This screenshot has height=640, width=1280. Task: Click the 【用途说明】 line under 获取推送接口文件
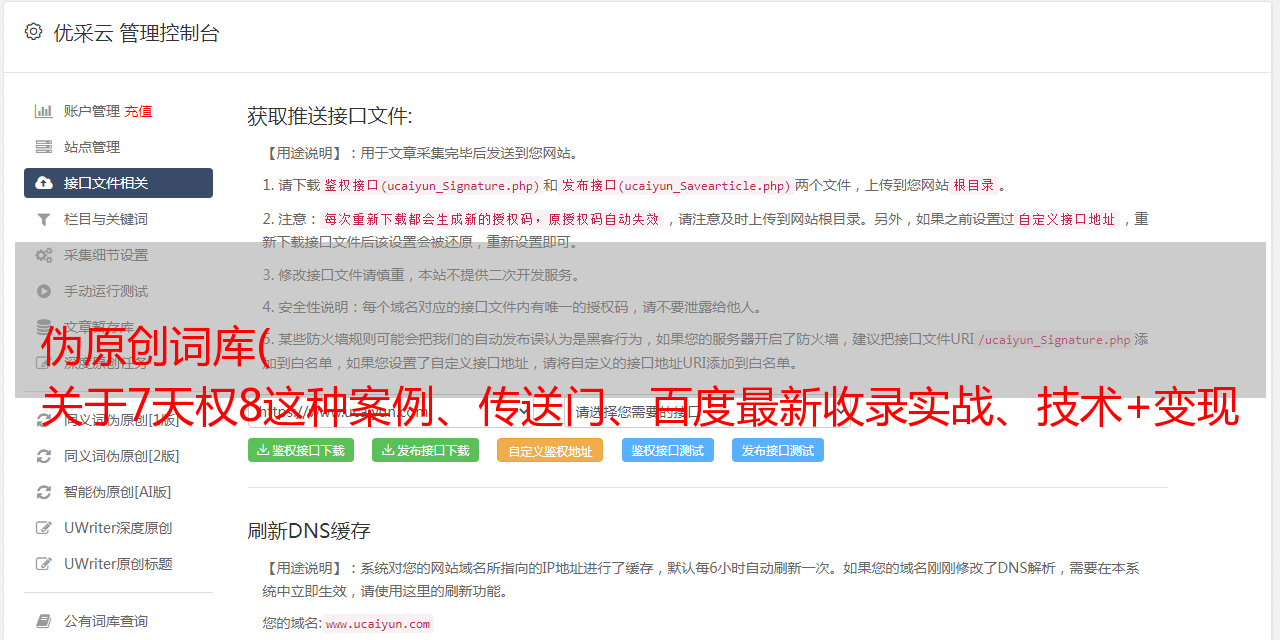click(x=422, y=153)
